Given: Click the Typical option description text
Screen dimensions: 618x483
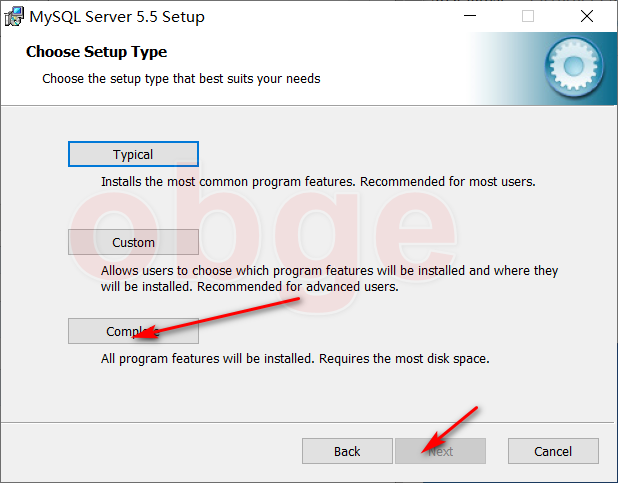Looking at the screenshot, I should point(318,182).
